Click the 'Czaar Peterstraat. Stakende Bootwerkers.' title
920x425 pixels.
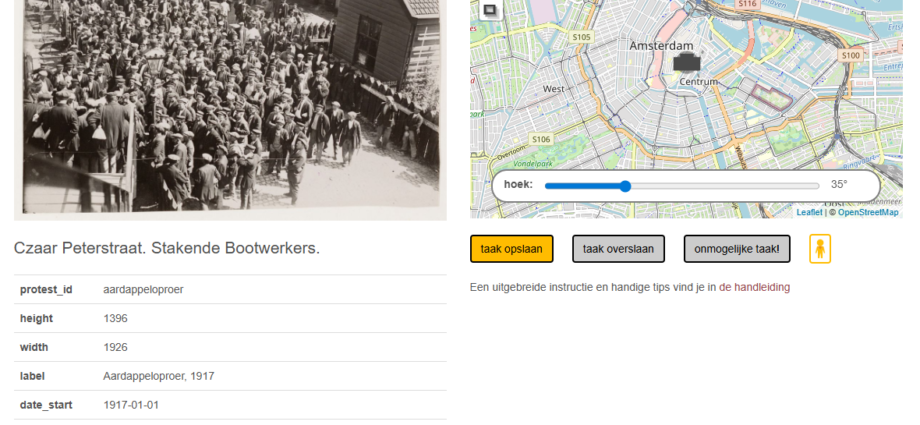(x=167, y=248)
